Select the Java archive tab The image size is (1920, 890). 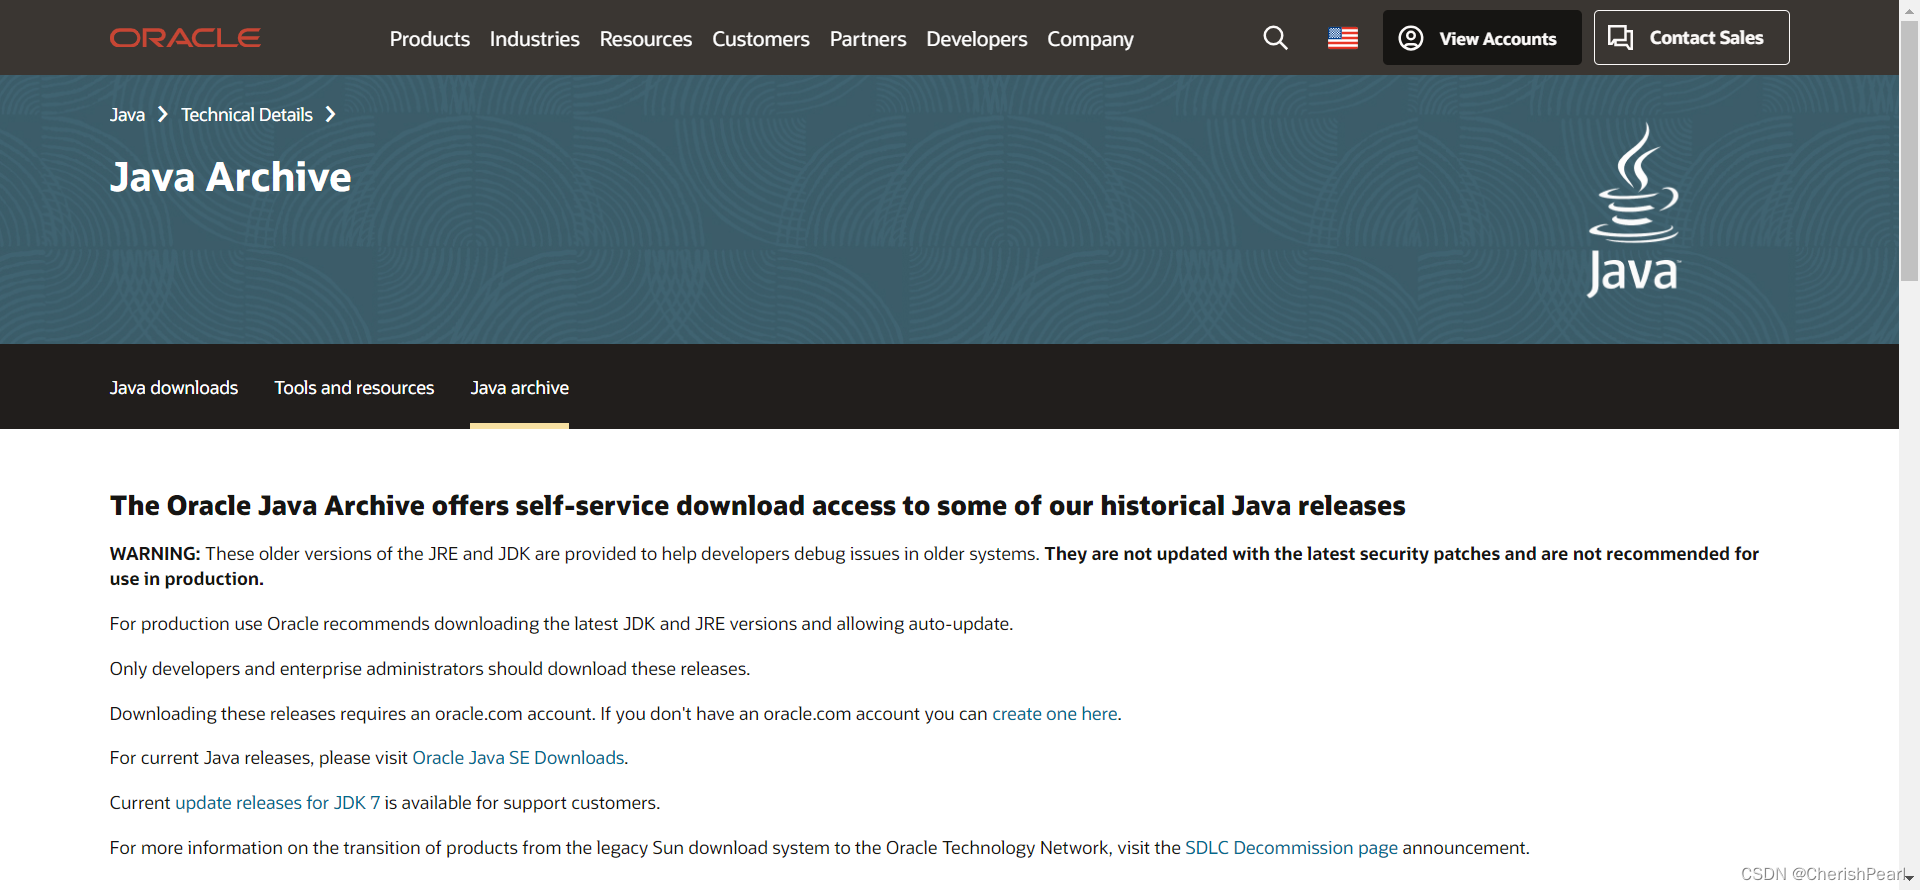coord(520,388)
